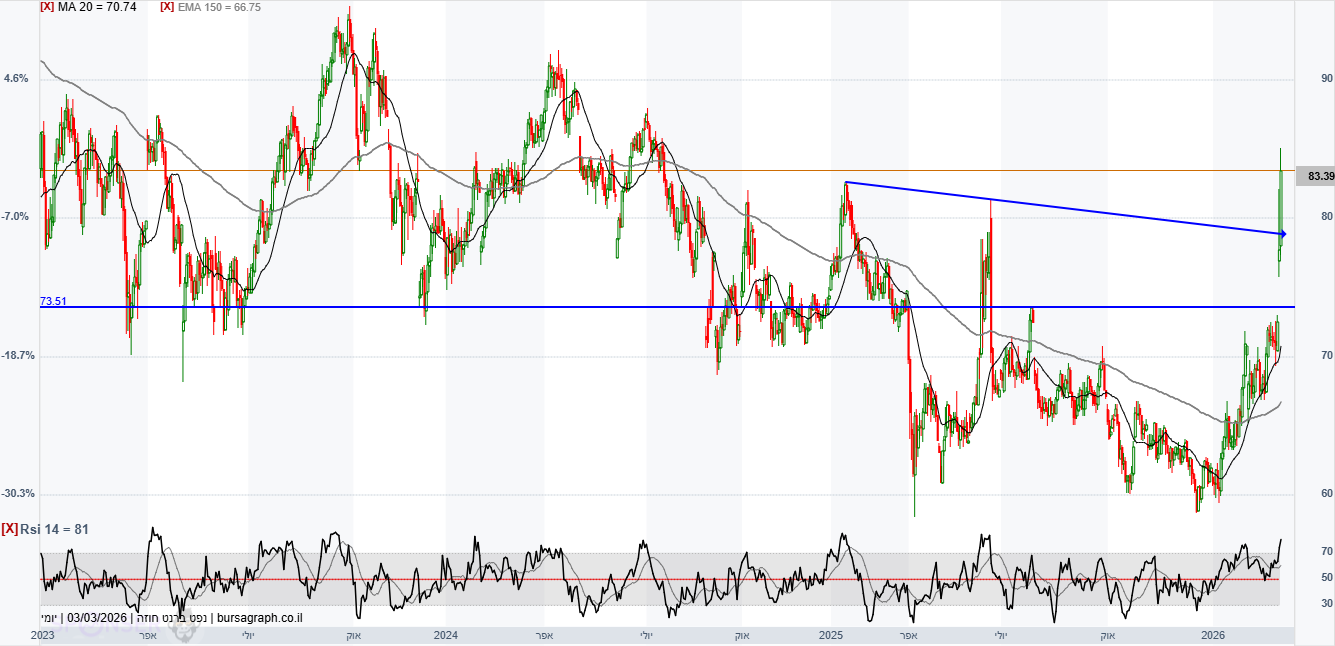This screenshot has height=646, width=1335.
Task: Click the RSI 50 level on right axis
Action: coord(1327,578)
